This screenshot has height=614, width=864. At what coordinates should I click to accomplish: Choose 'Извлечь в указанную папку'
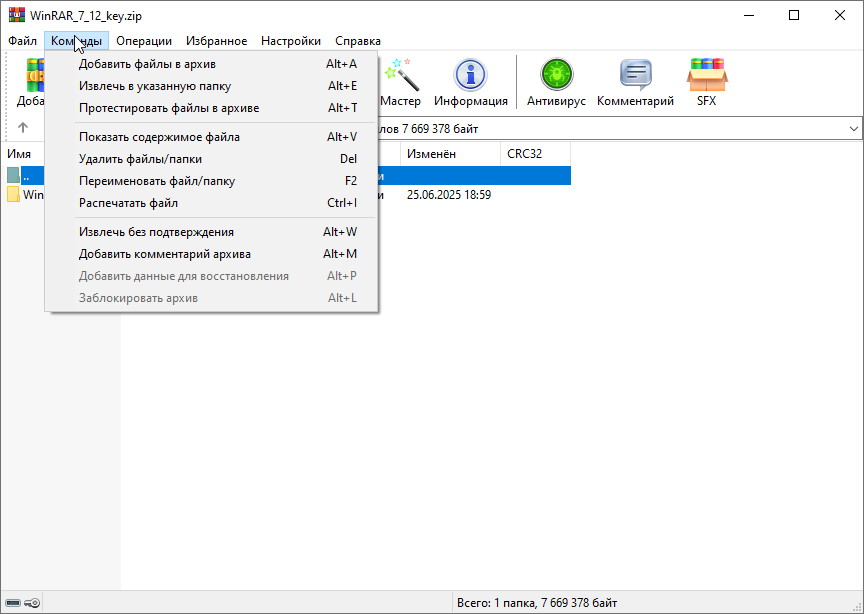click(212, 86)
